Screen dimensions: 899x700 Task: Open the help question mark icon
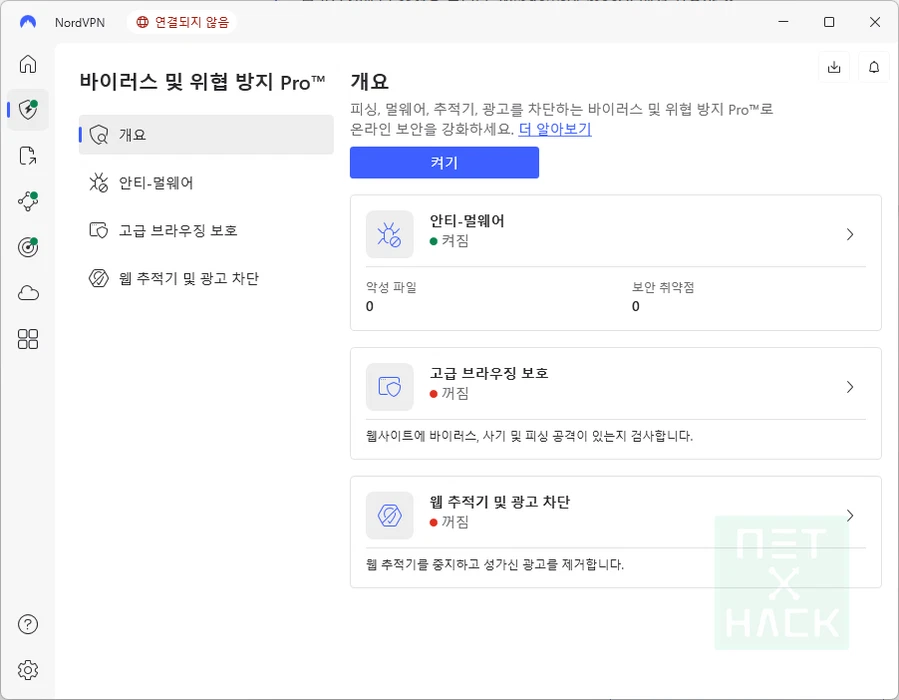click(28, 625)
